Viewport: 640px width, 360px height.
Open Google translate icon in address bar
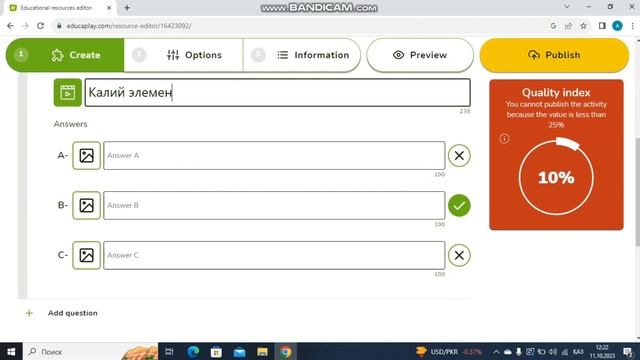pyautogui.click(x=553, y=26)
